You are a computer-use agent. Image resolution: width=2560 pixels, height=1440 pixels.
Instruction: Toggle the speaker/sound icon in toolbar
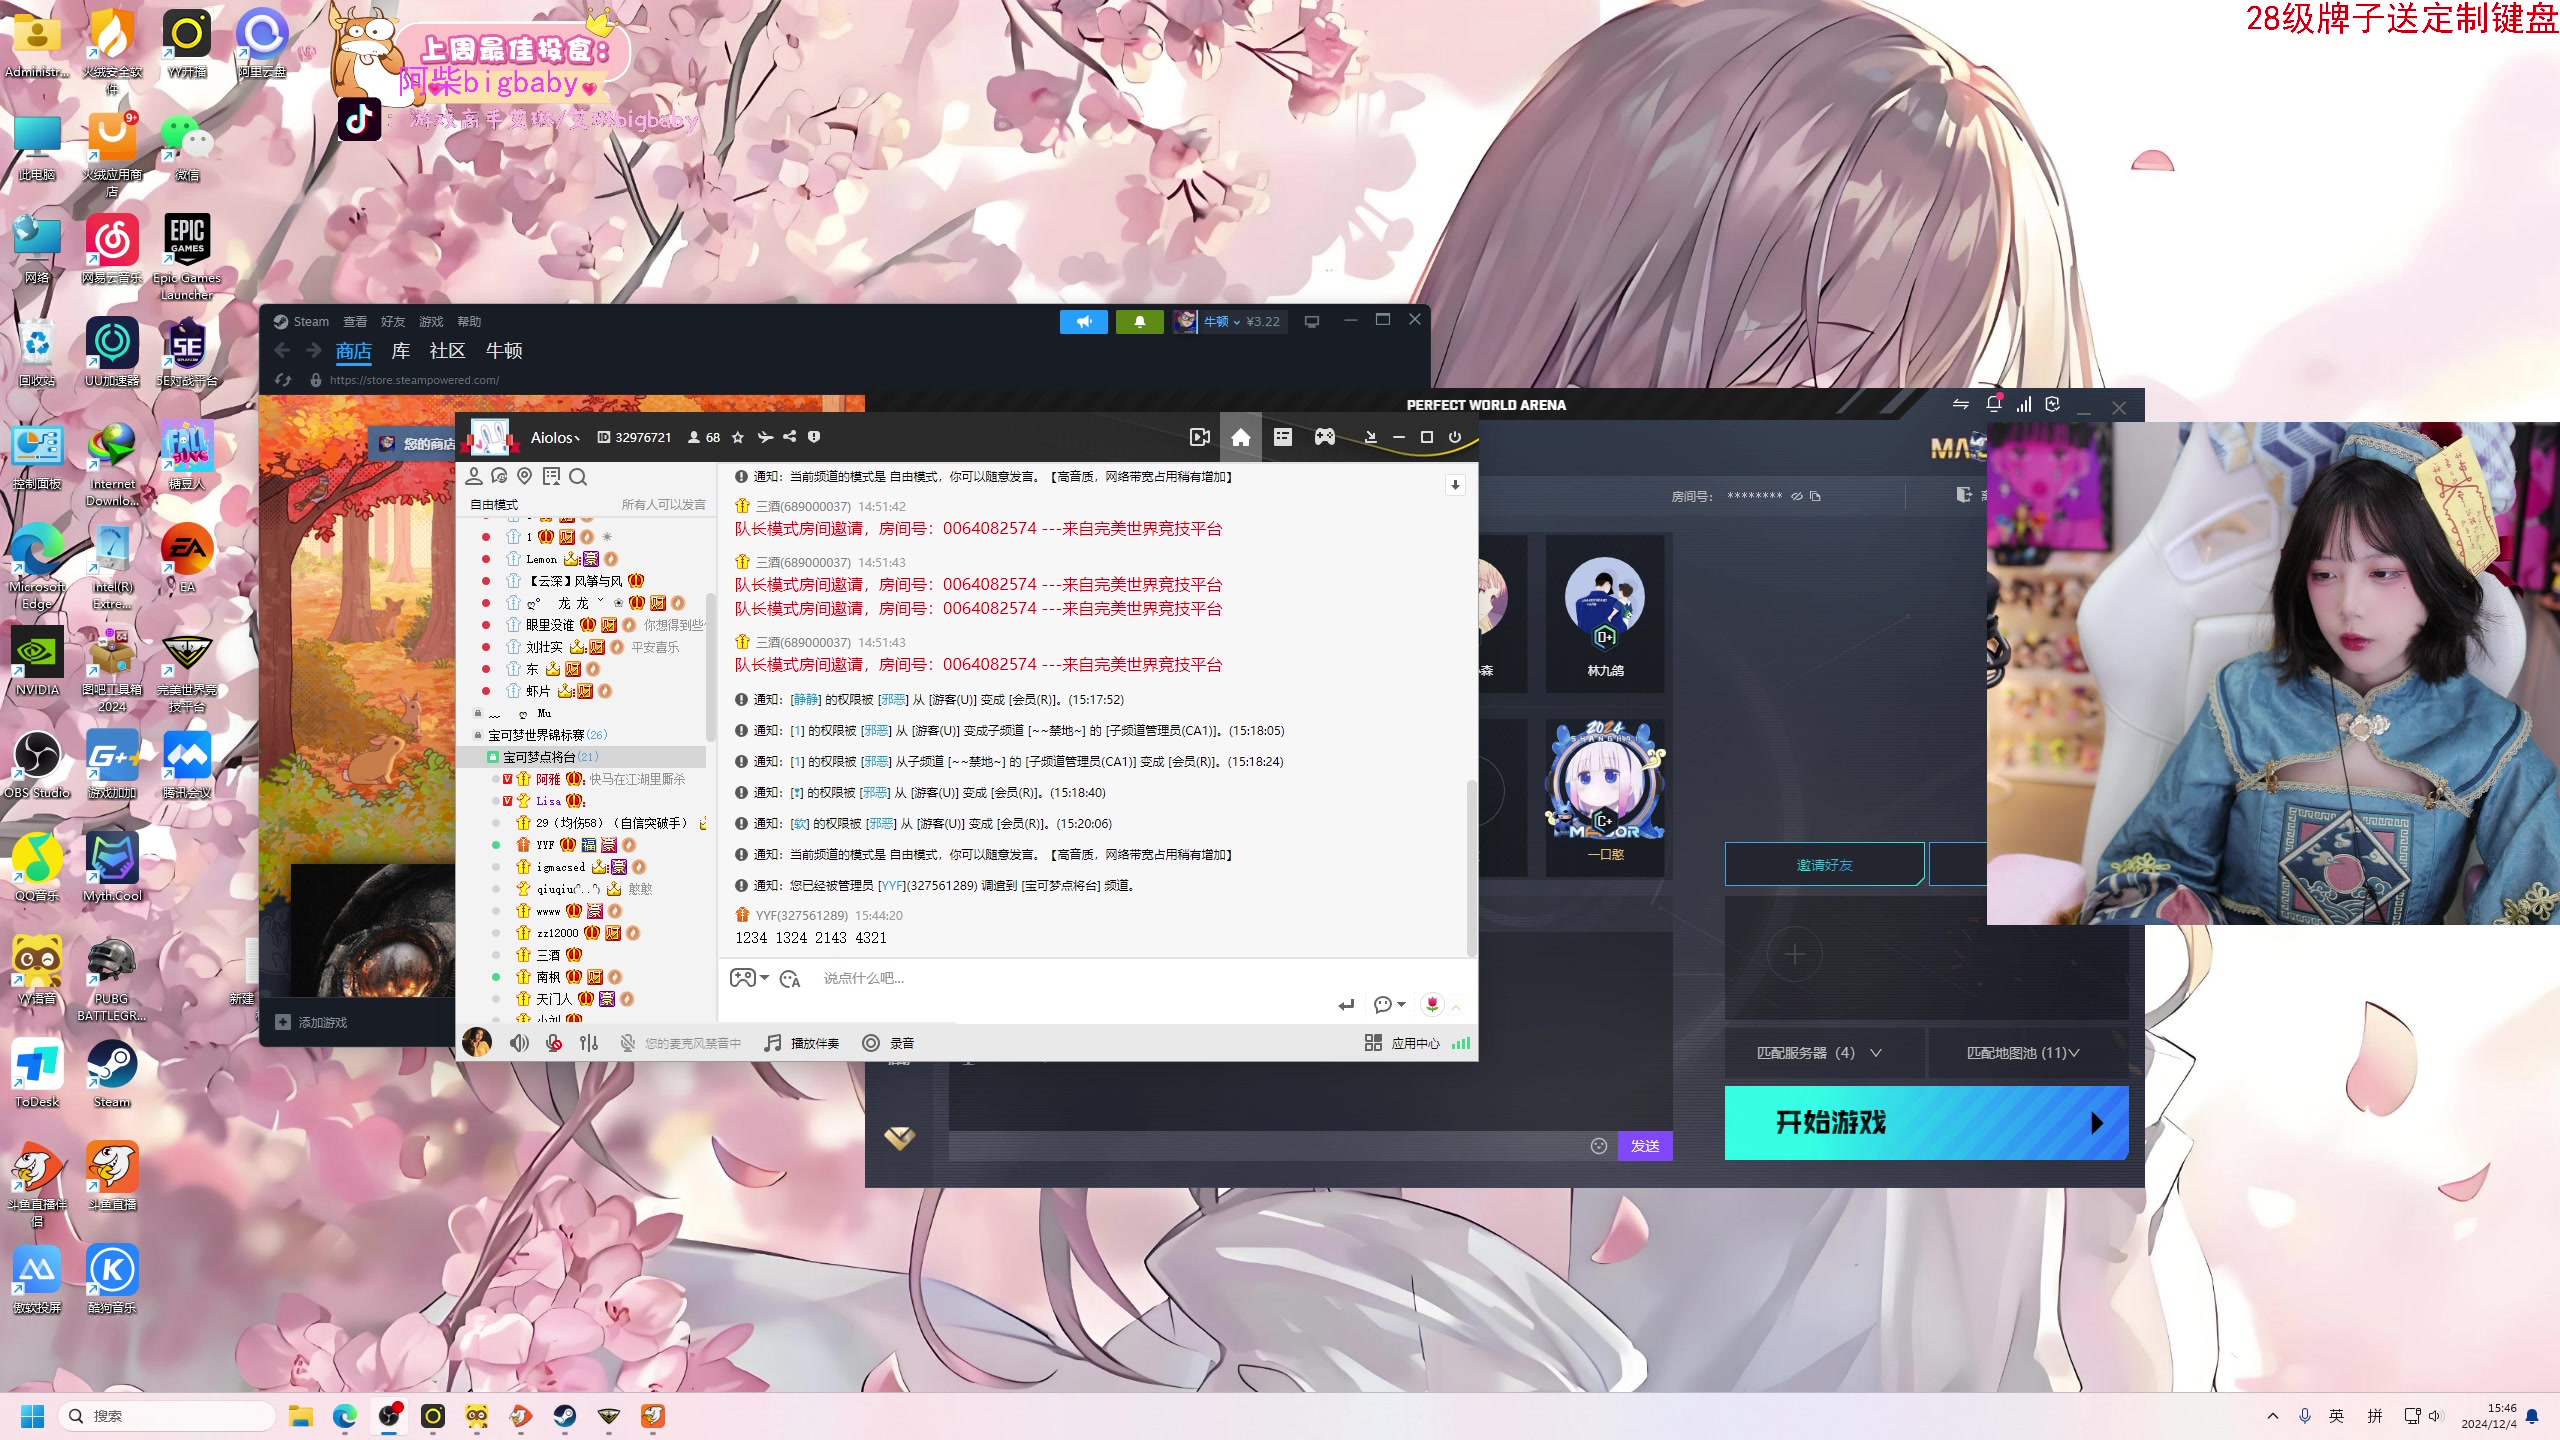[519, 1043]
